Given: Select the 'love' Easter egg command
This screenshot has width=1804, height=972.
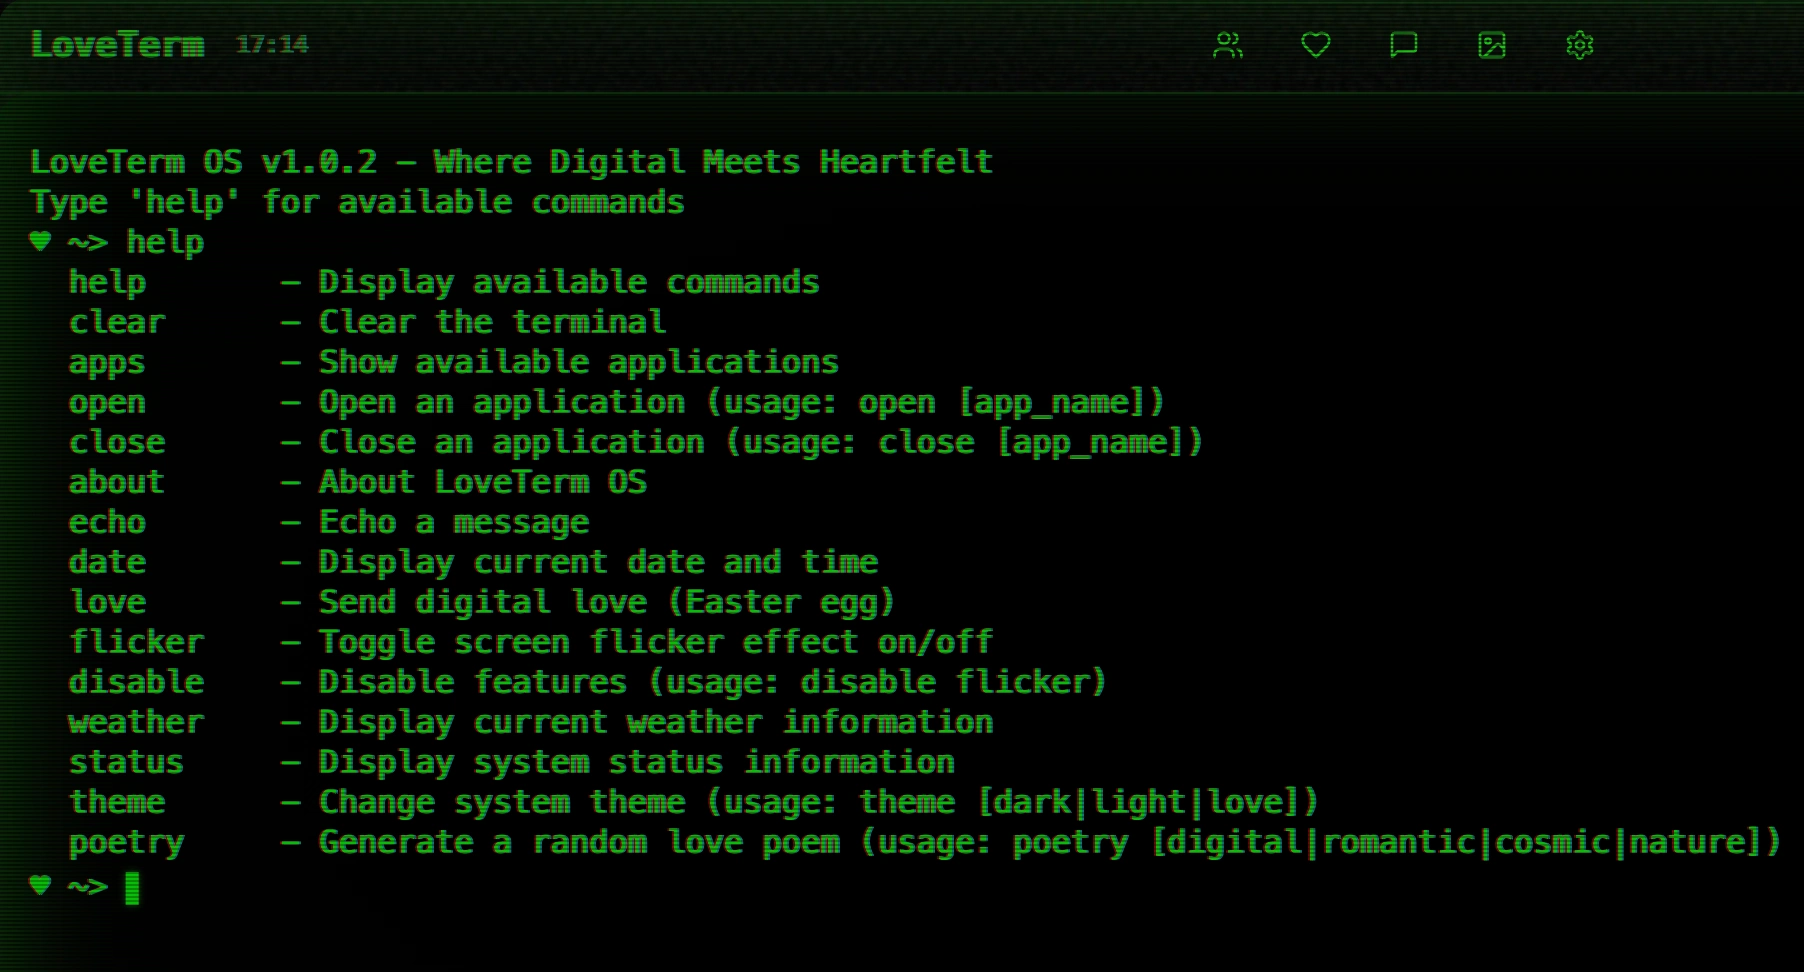Looking at the screenshot, I should point(107,602).
